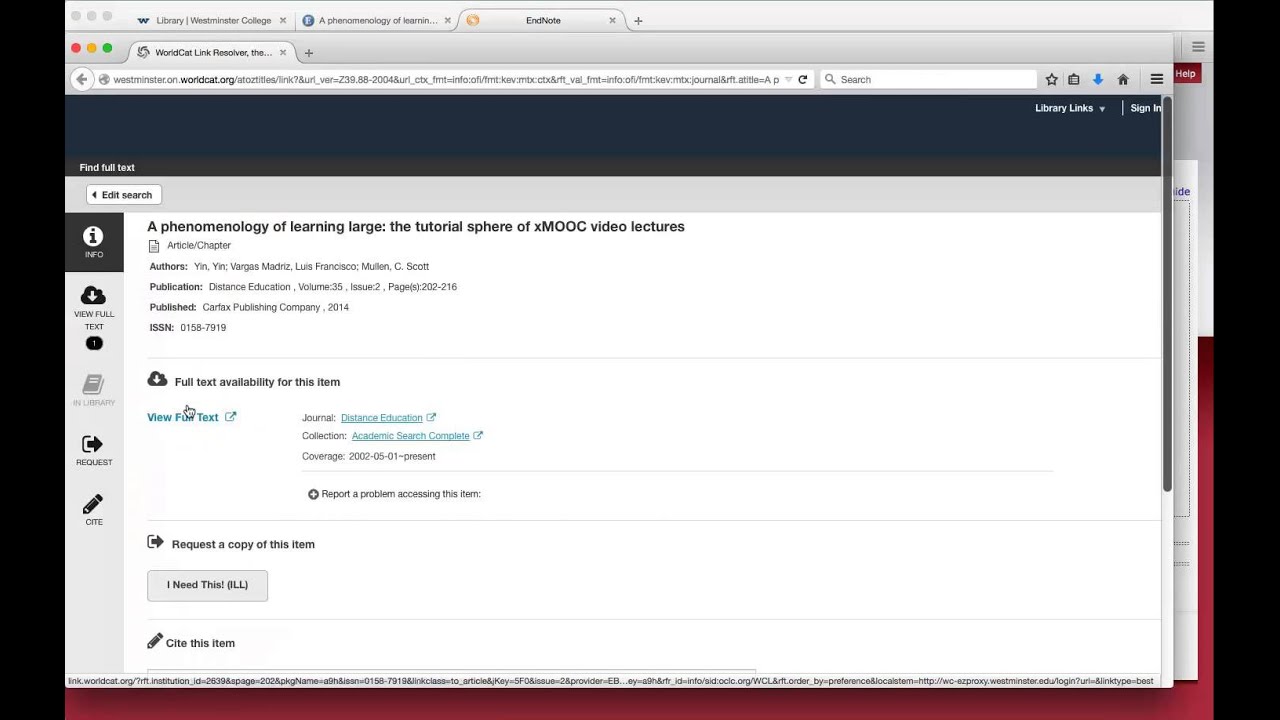Close the A phenomenology of learning tab

(447, 20)
